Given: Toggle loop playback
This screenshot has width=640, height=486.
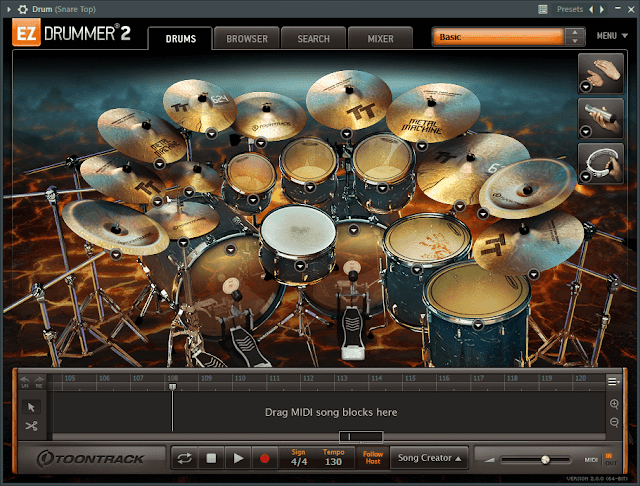Looking at the screenshot, I should pos(184,458).
